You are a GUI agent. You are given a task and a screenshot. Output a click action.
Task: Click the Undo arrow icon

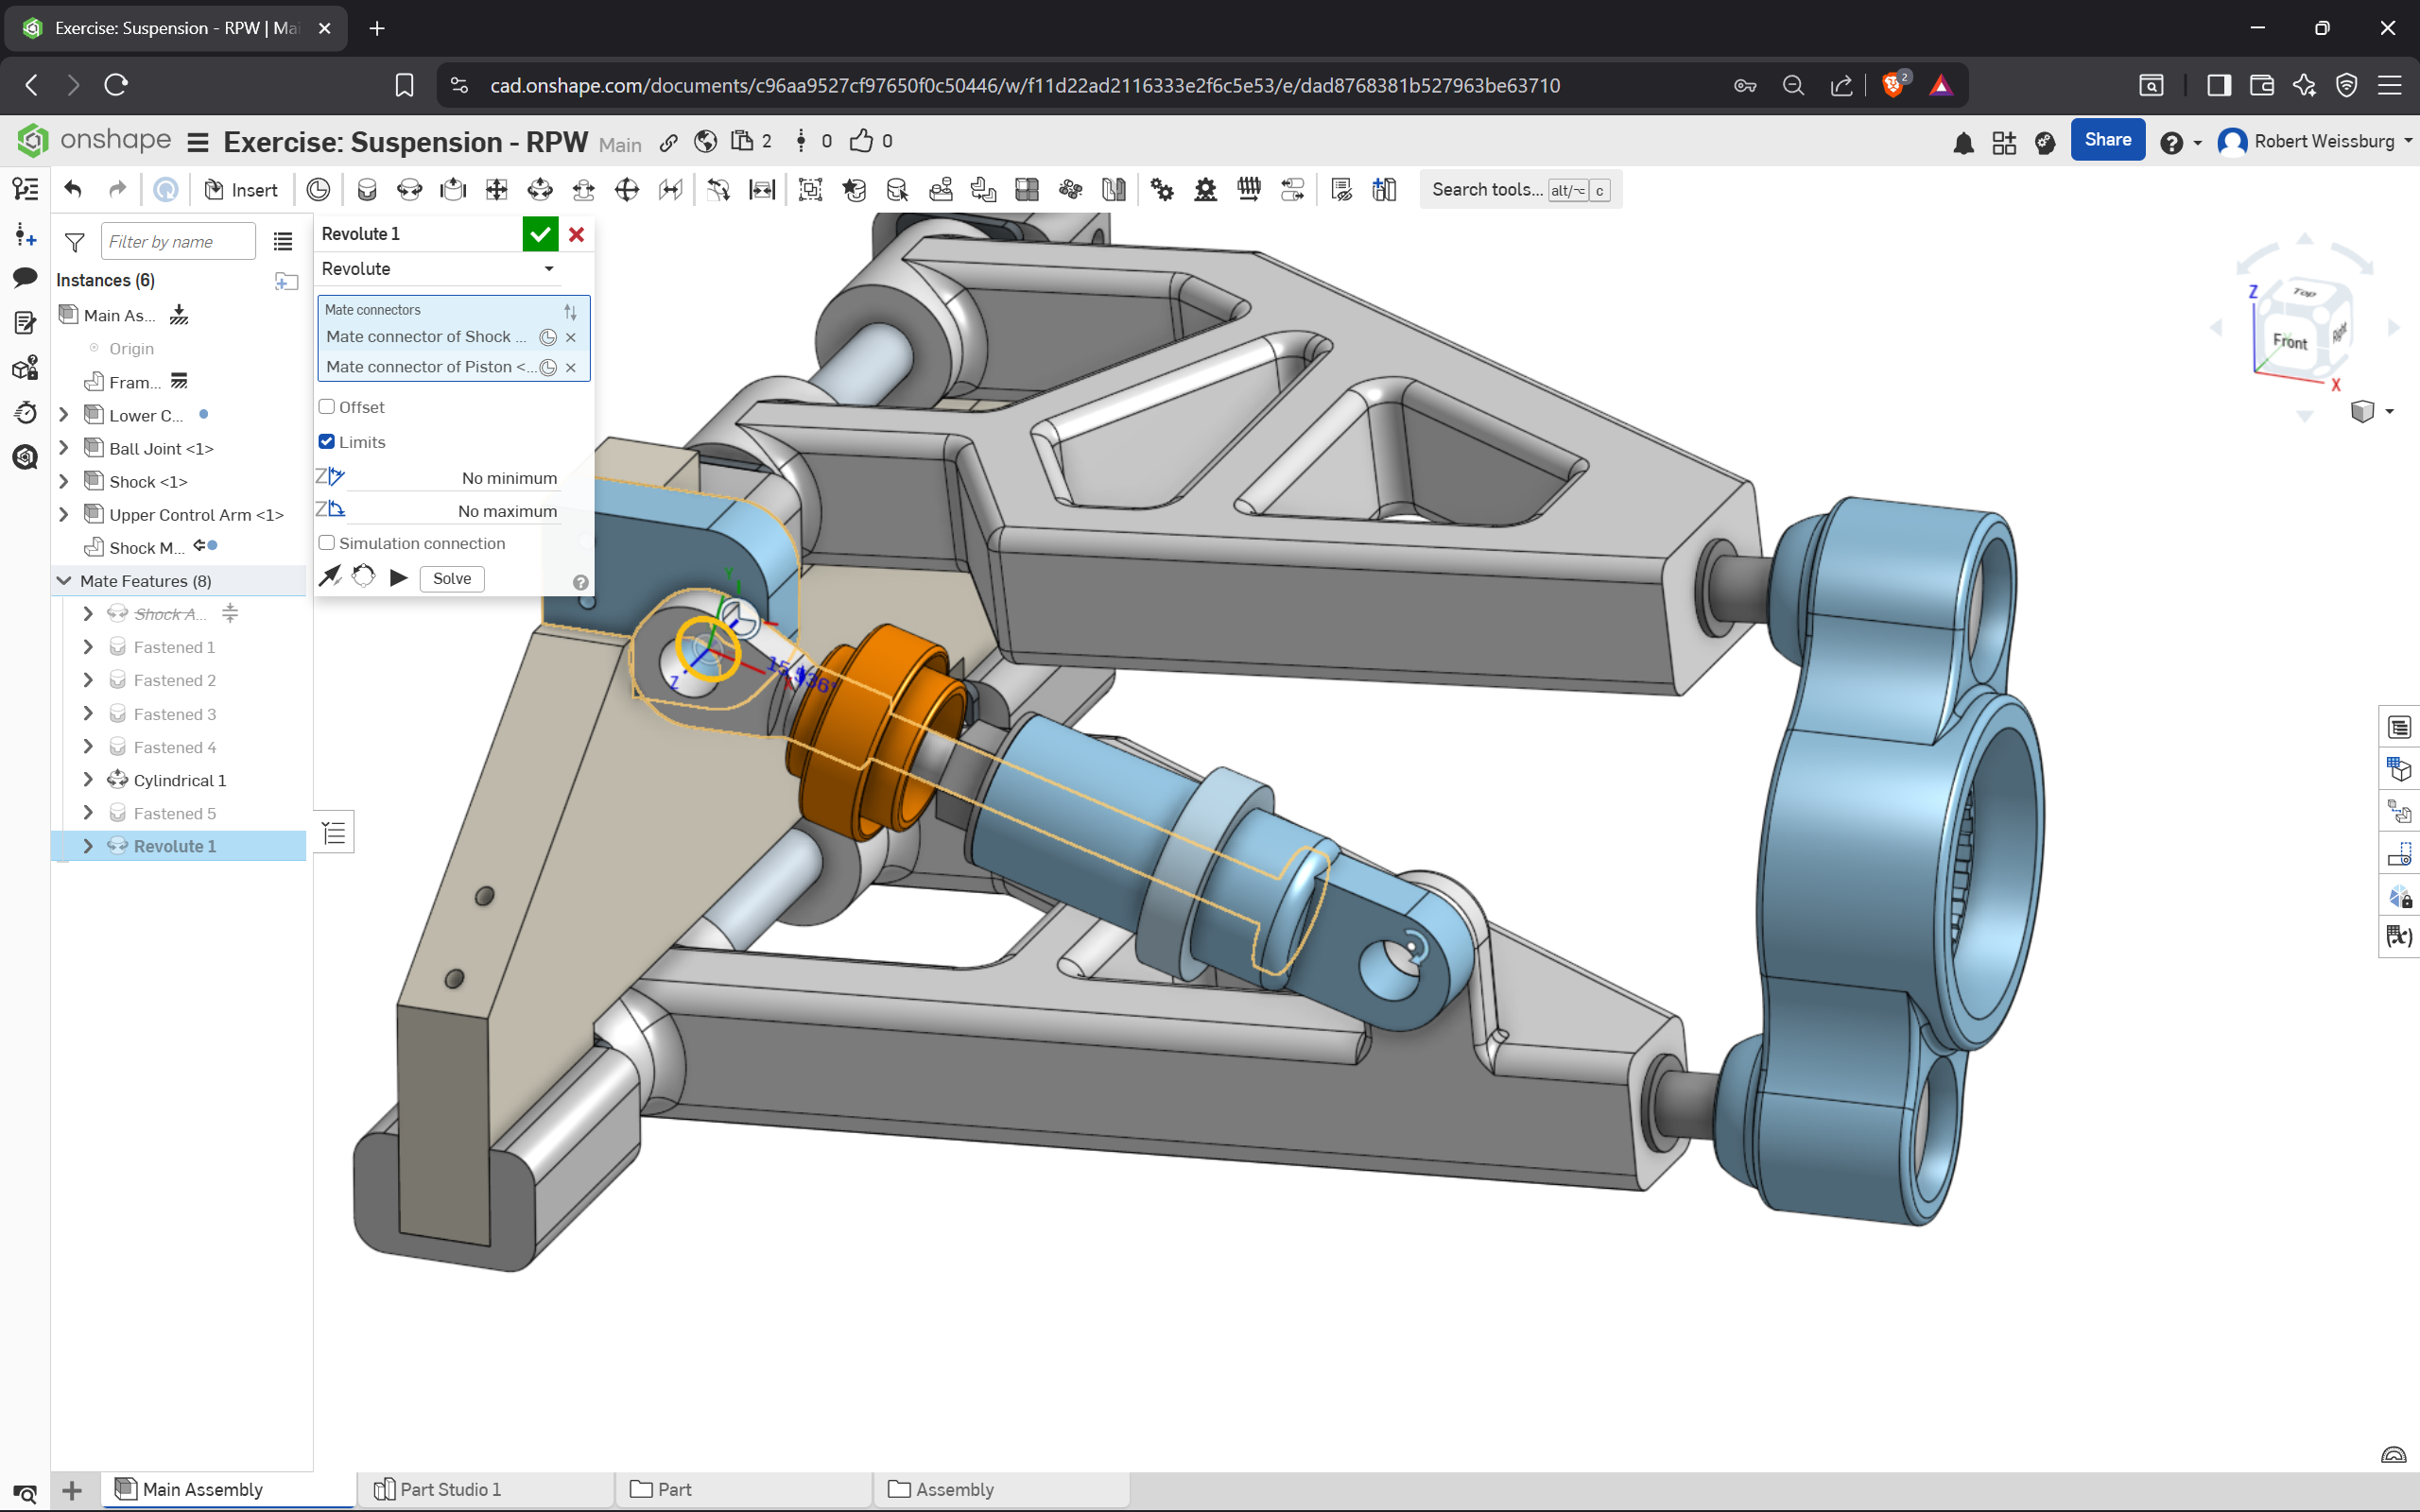[x=73, y=190]
